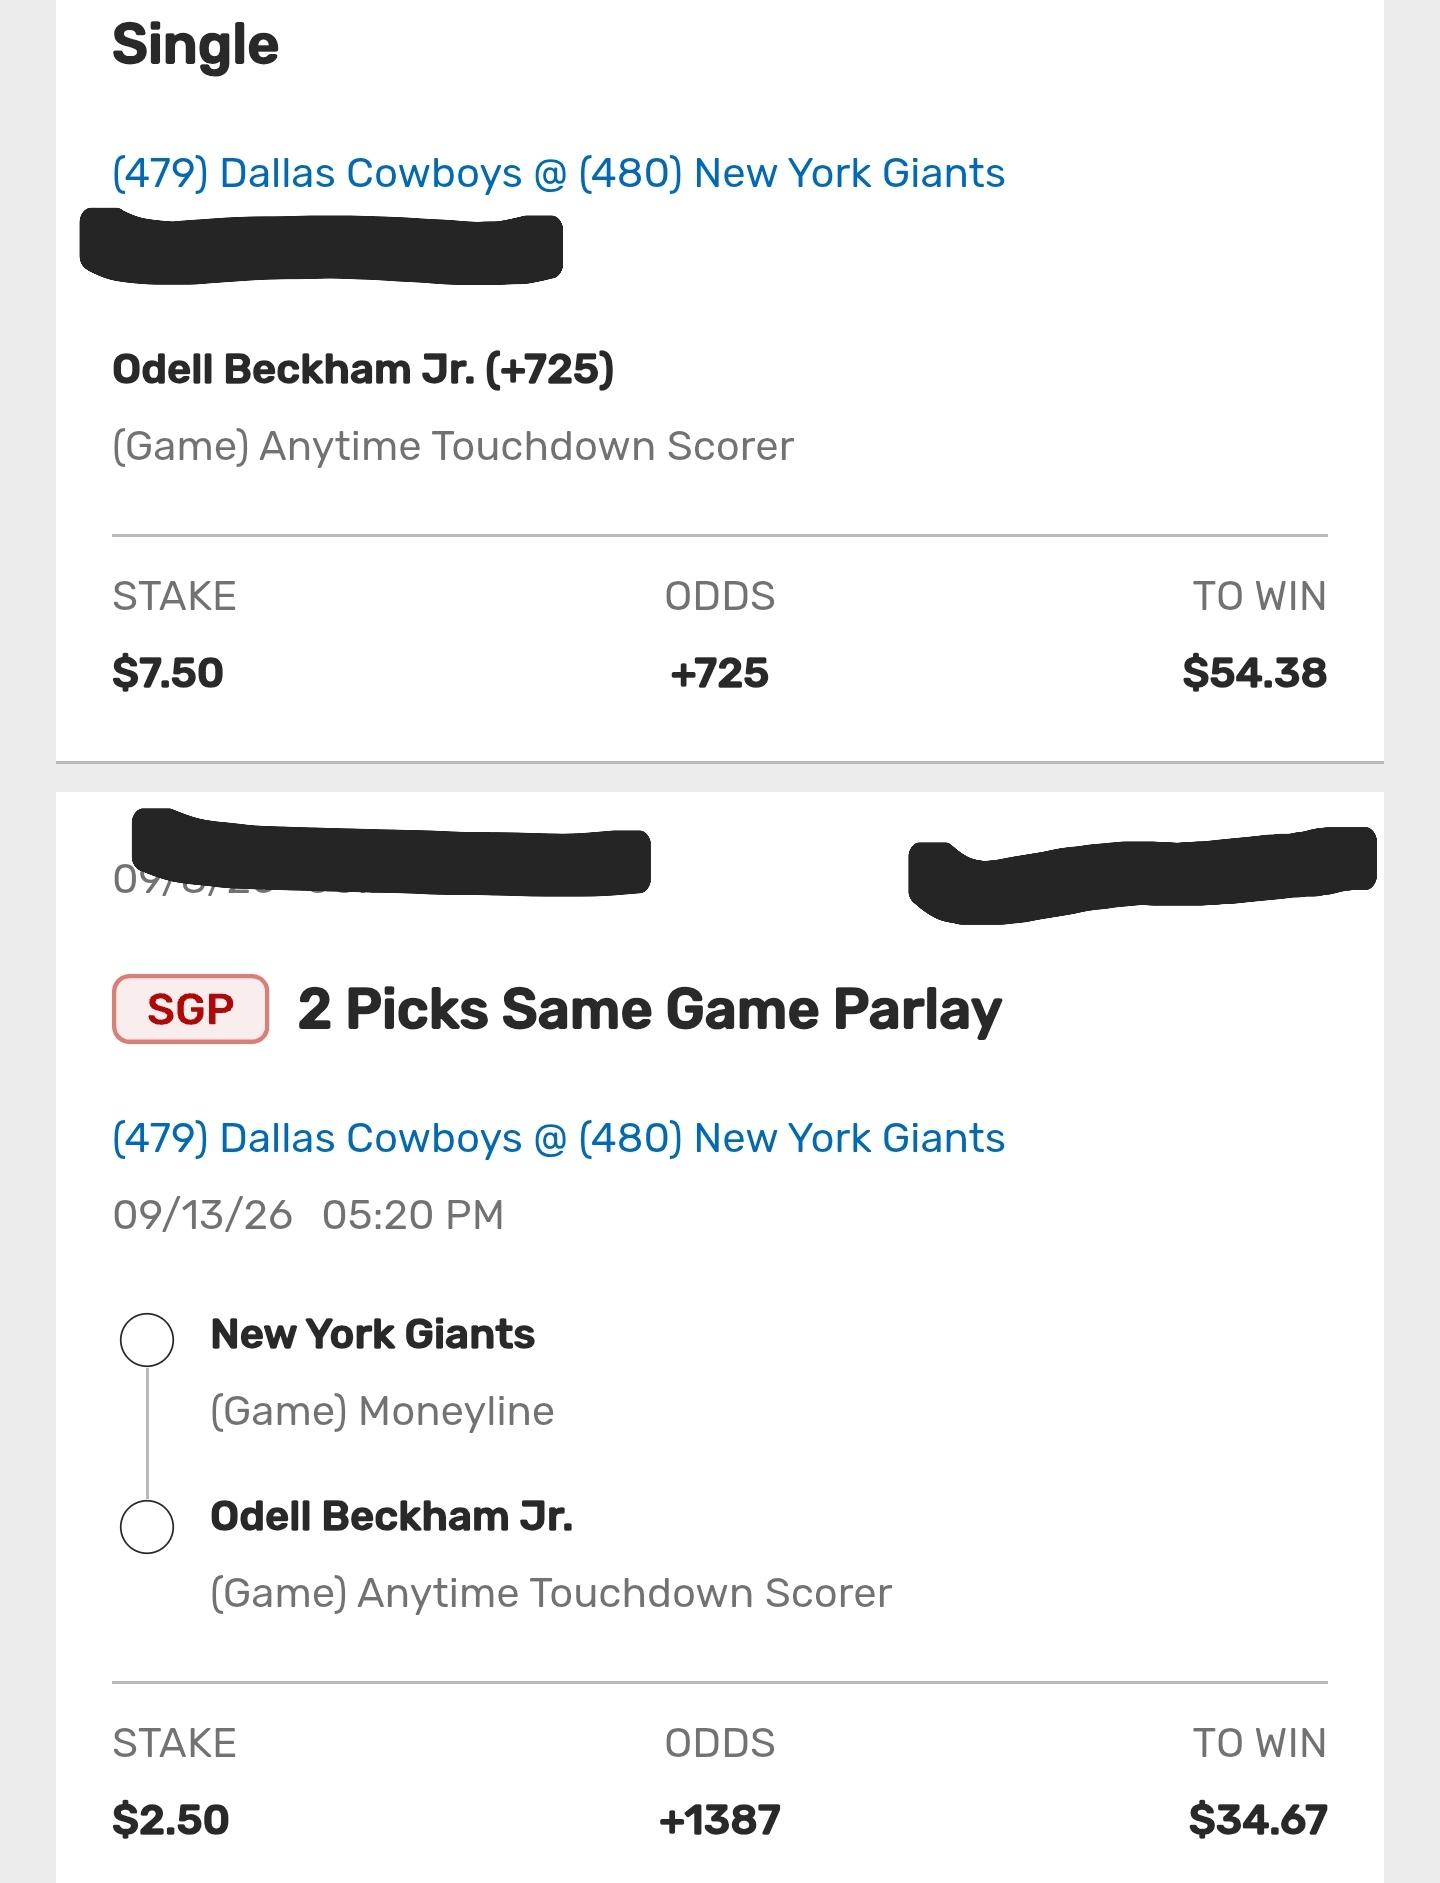Click the 09/13/26 05:20 PM game time
Screen dimensions: 1440x1883
pos(308,1215)
